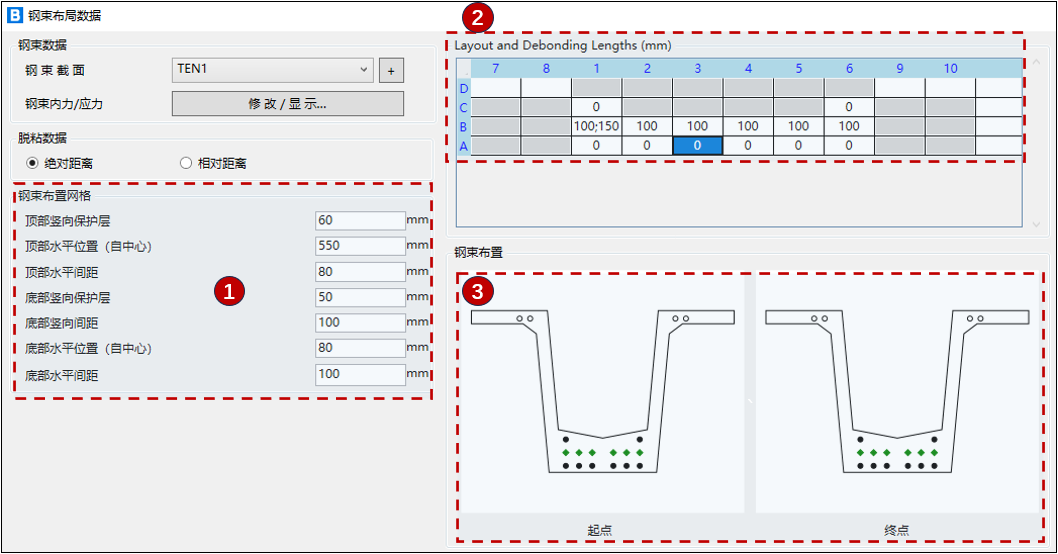The height and width of the screenshot is (554, 1058).
Task: Select the 相对距离 radio button
Action: [186, 163]
